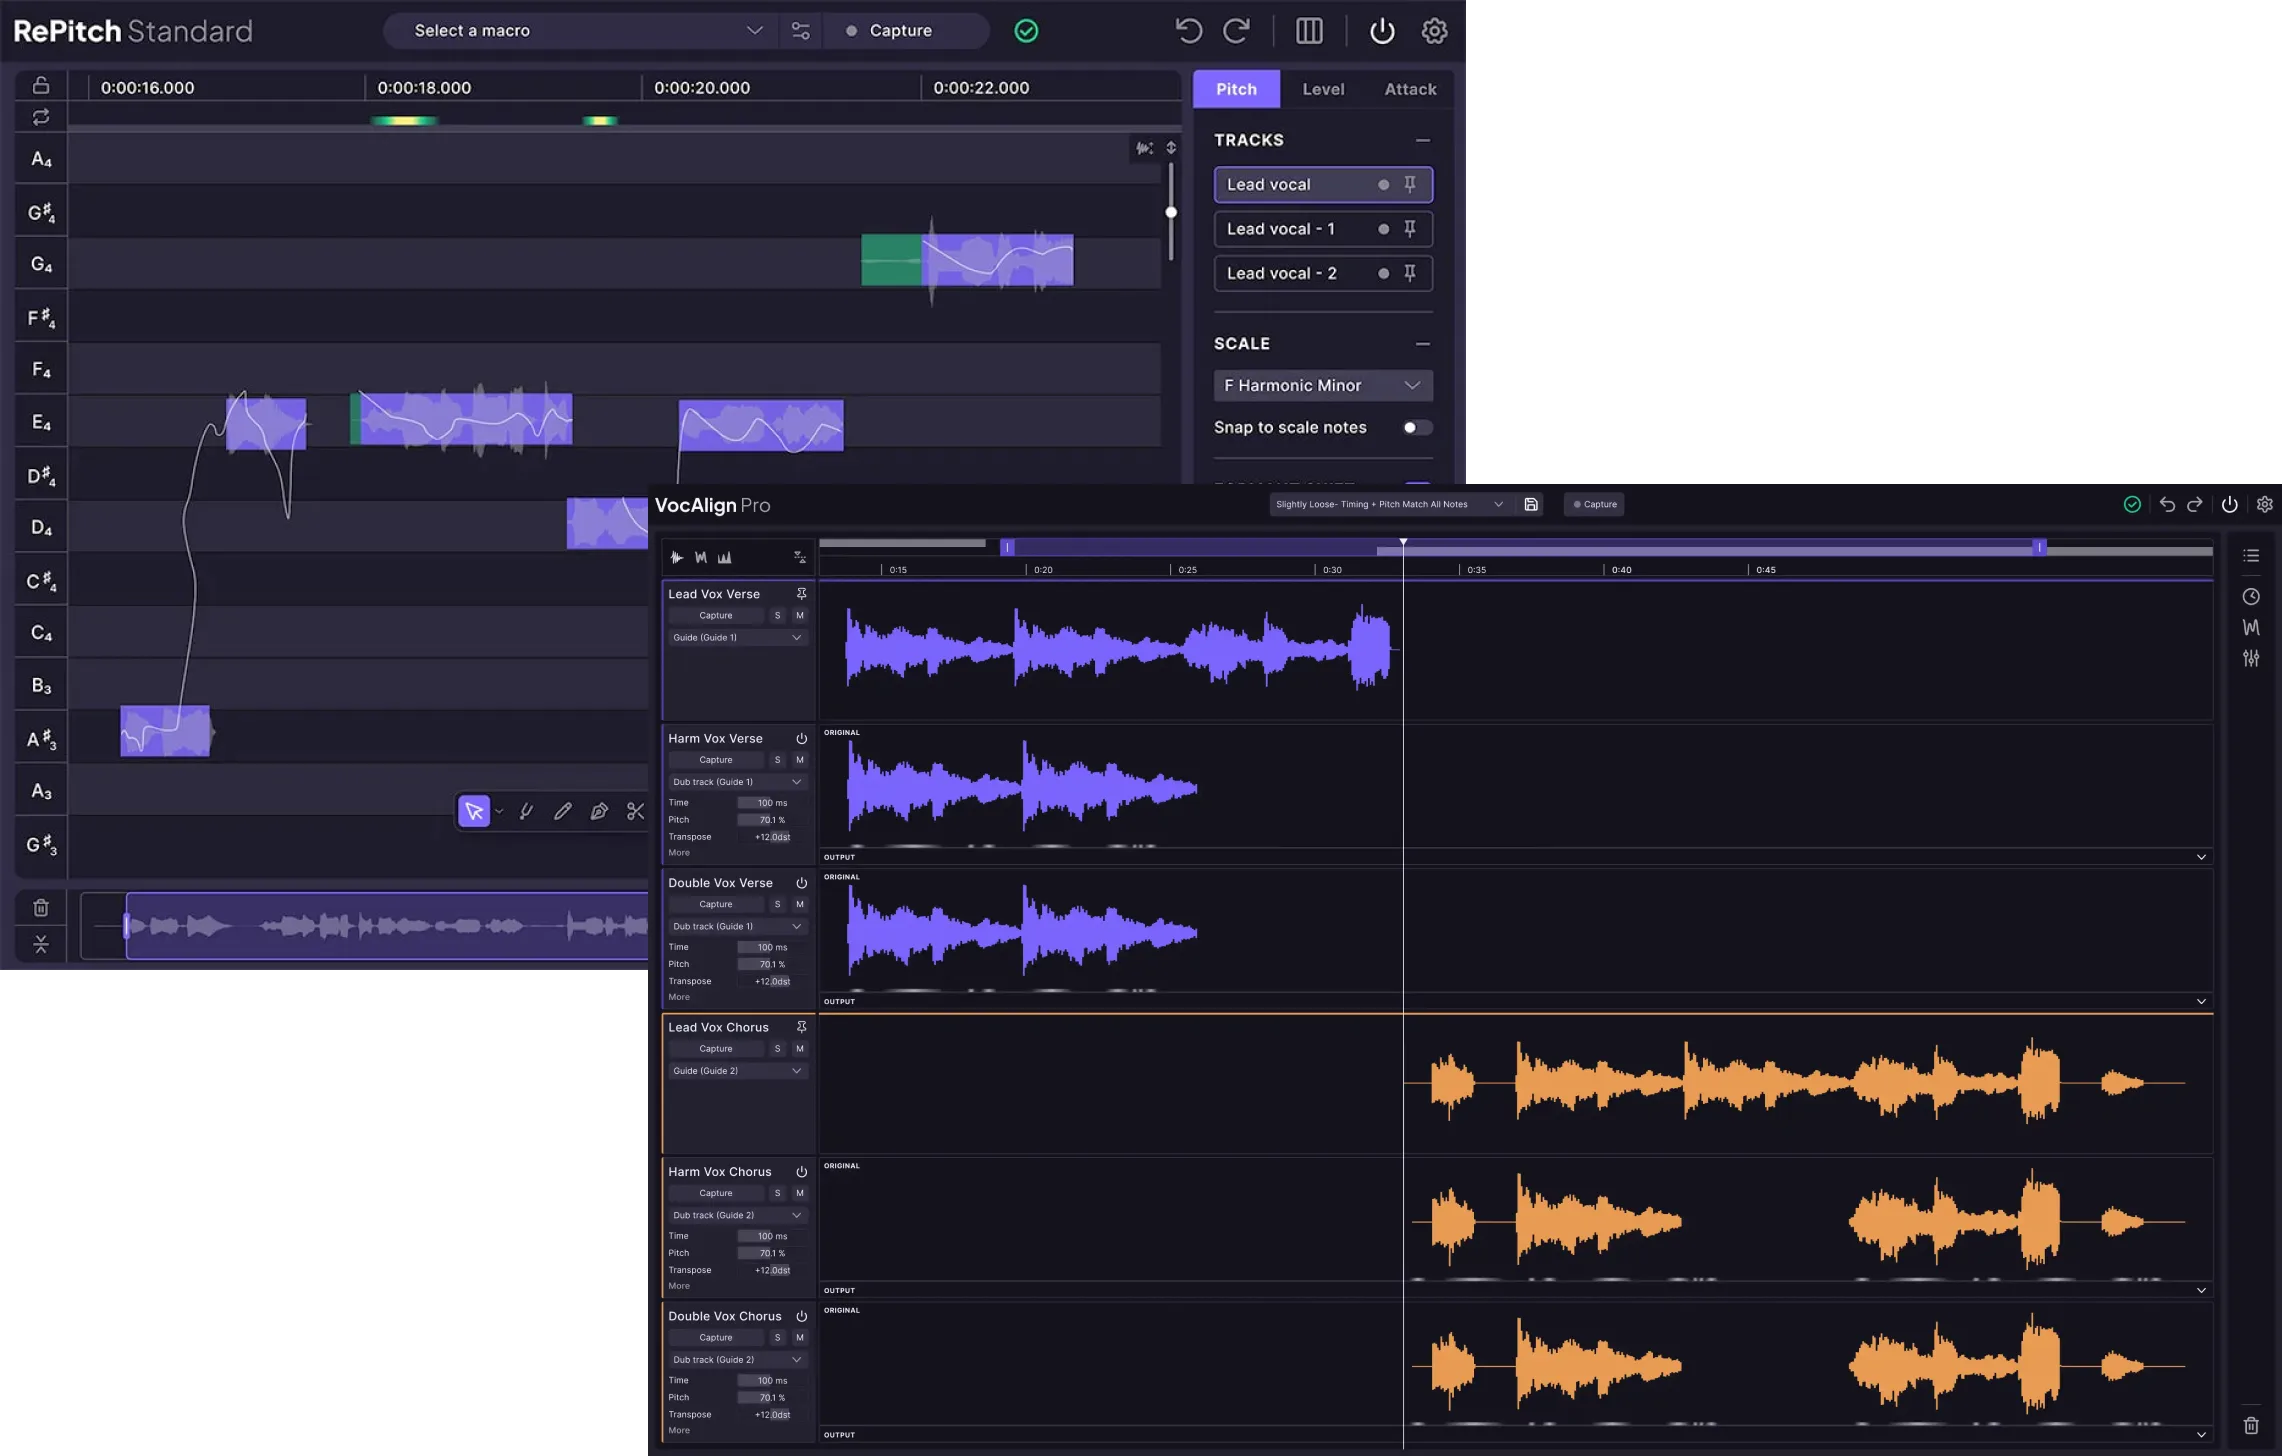Toggle the Snap to scale notes switch

[1417, 428]
